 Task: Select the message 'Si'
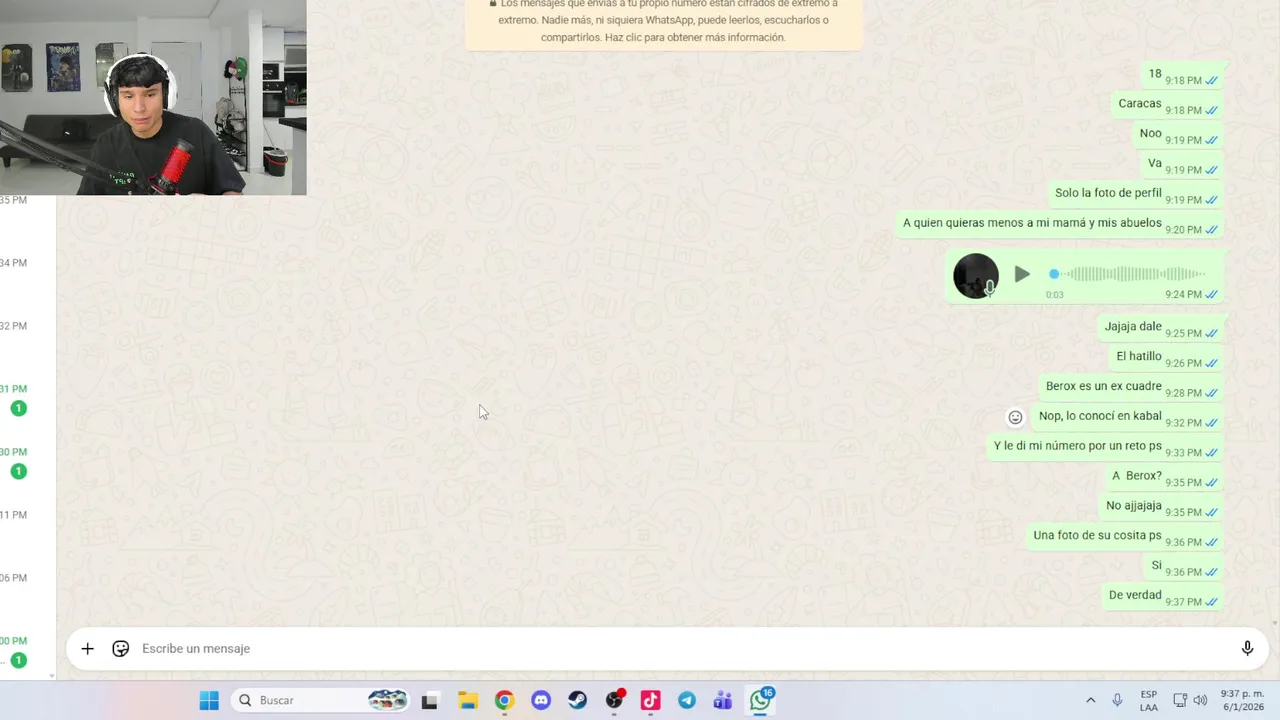pyautogui.click(x=1156, y=566)
